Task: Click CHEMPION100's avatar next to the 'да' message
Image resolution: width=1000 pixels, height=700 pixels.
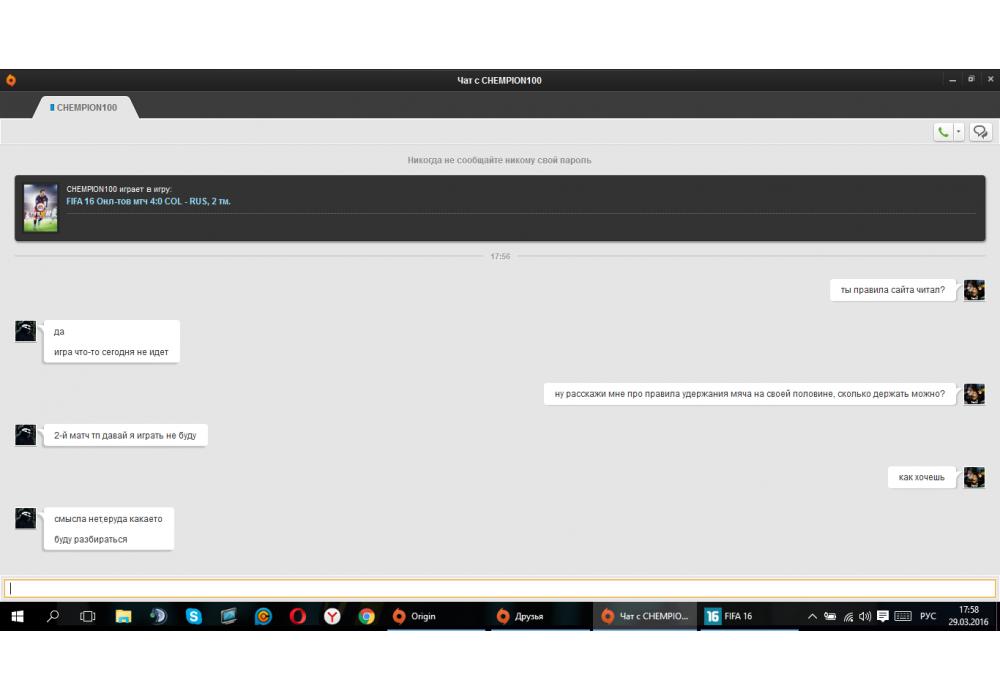Action: [x=26, y=332]
